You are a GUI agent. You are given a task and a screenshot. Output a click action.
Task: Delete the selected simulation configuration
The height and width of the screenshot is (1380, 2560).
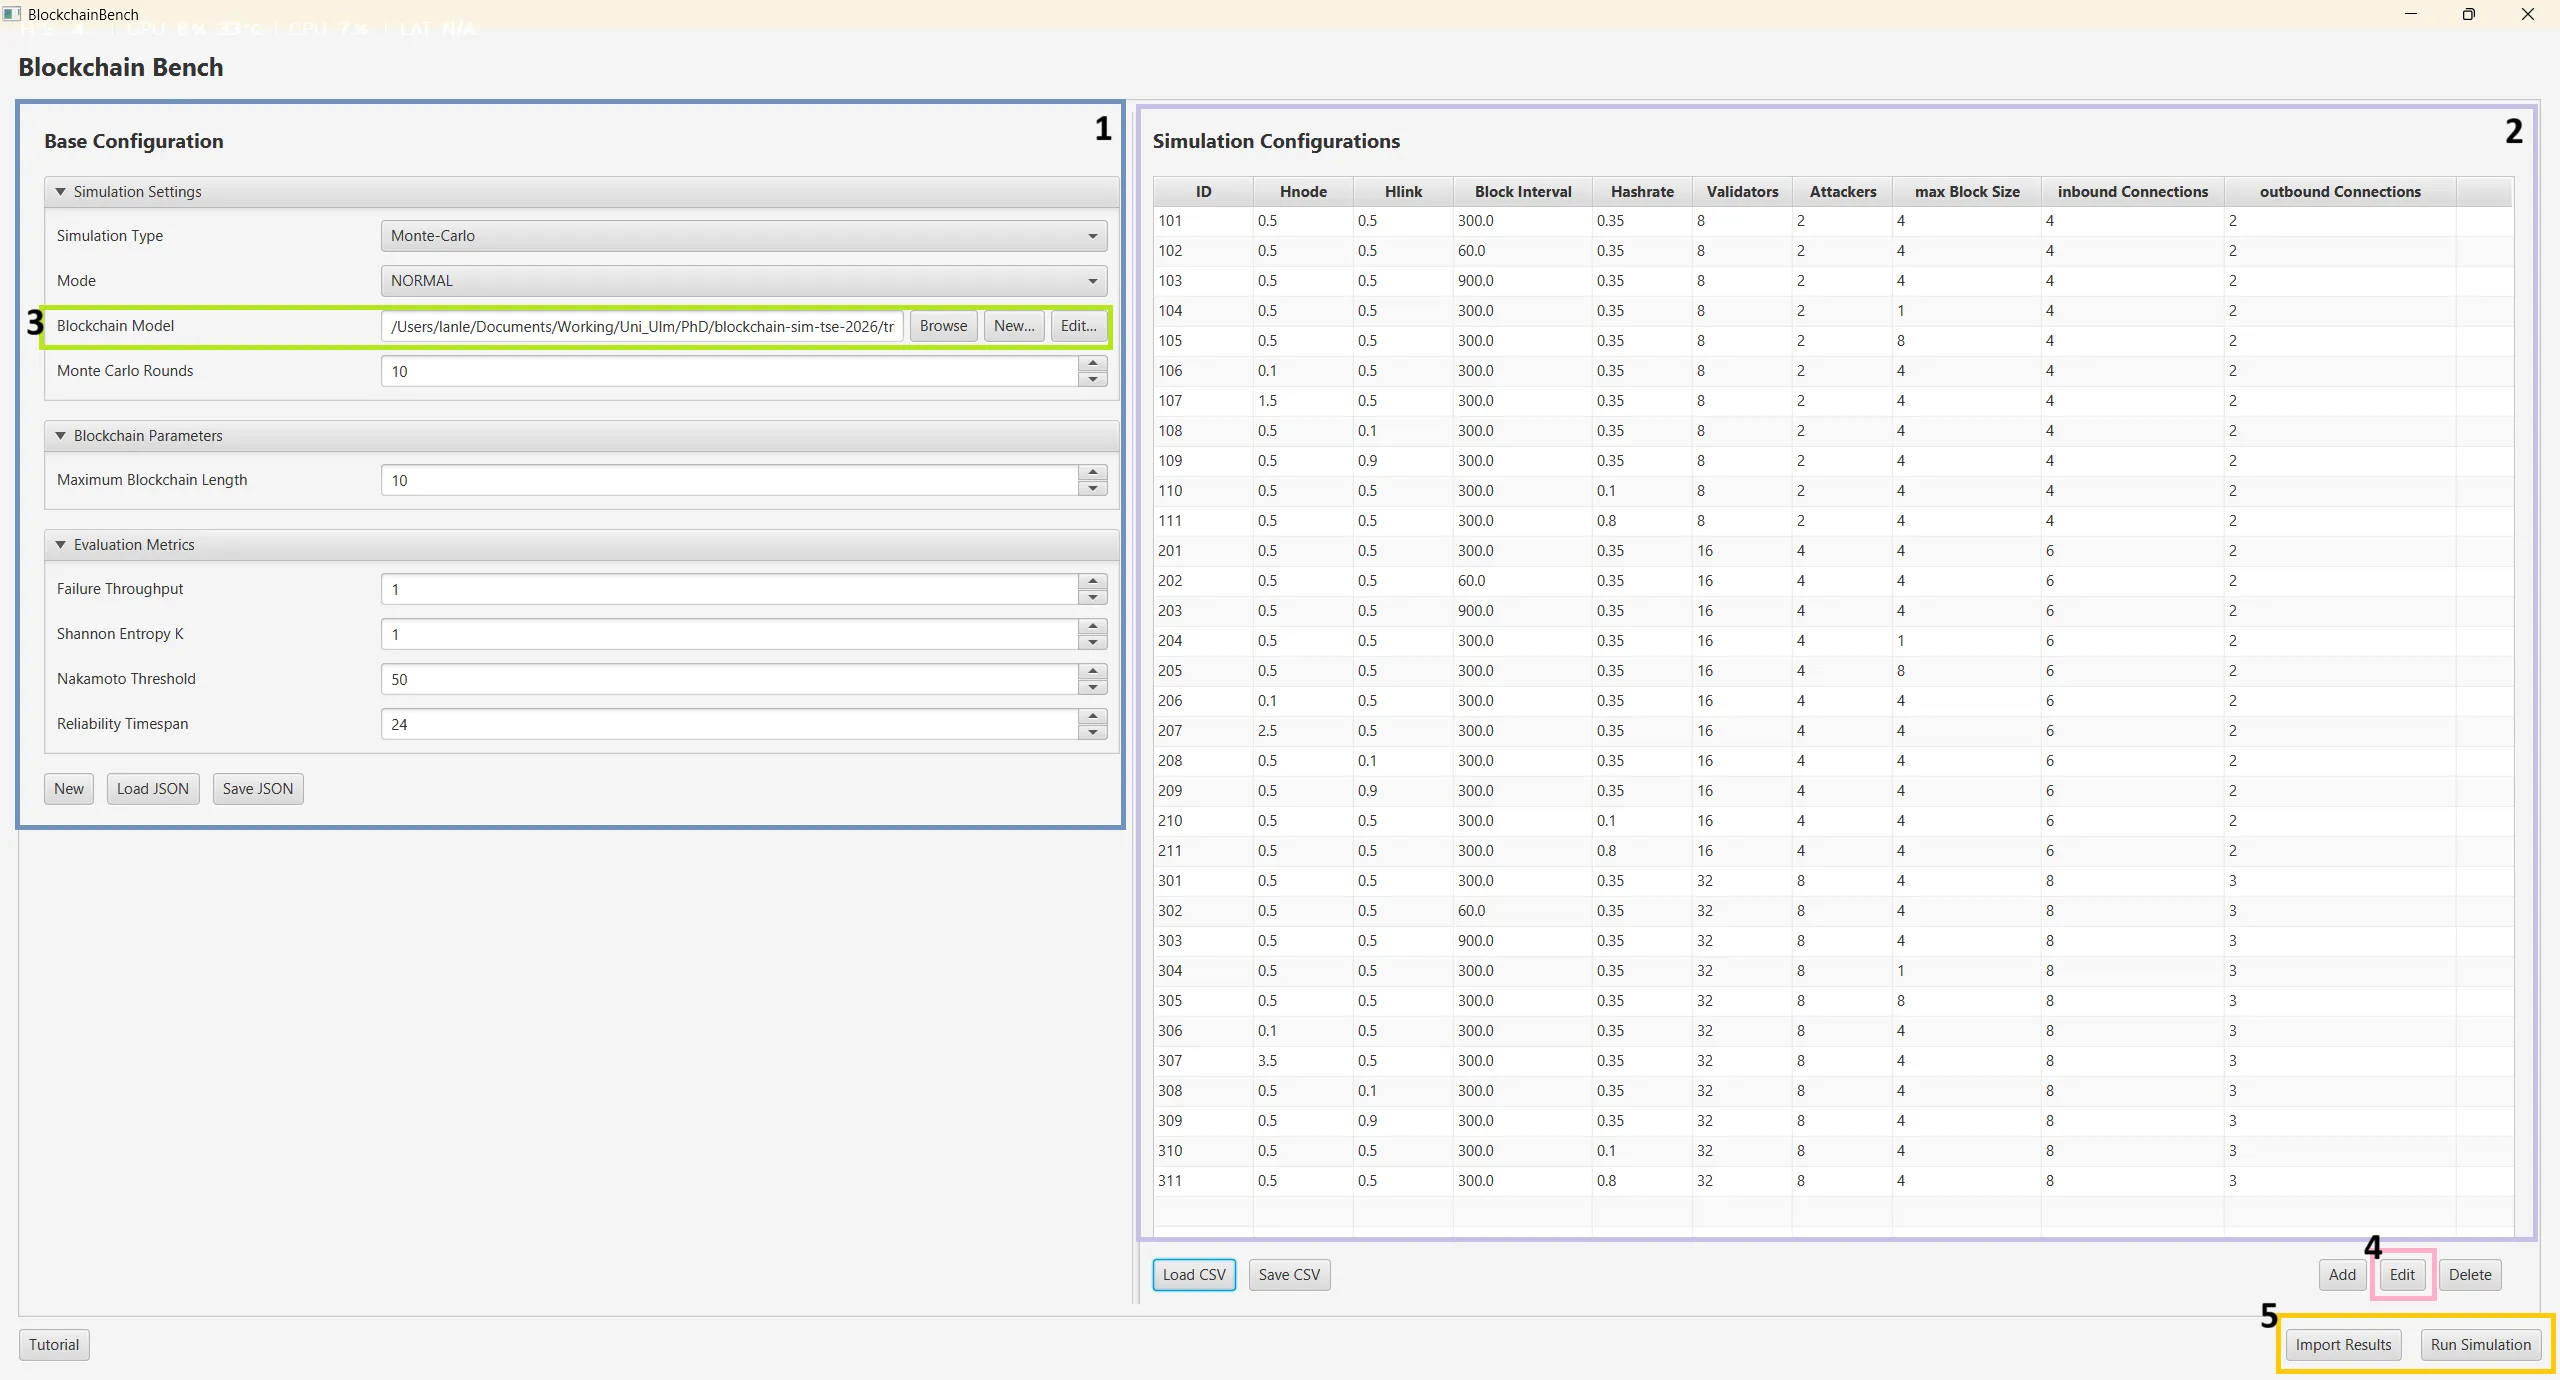pyautogui.click(x=2470, y=1275)
